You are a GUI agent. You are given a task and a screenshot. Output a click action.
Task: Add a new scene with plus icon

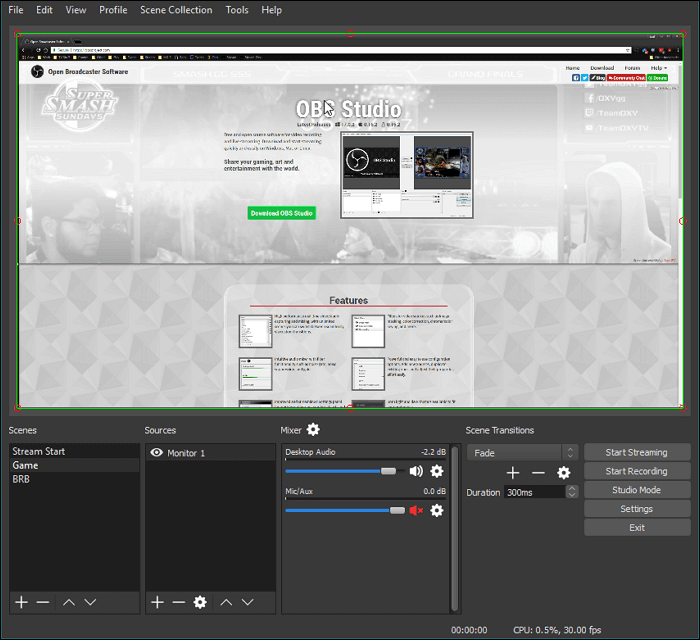click(x=21, y=602)
